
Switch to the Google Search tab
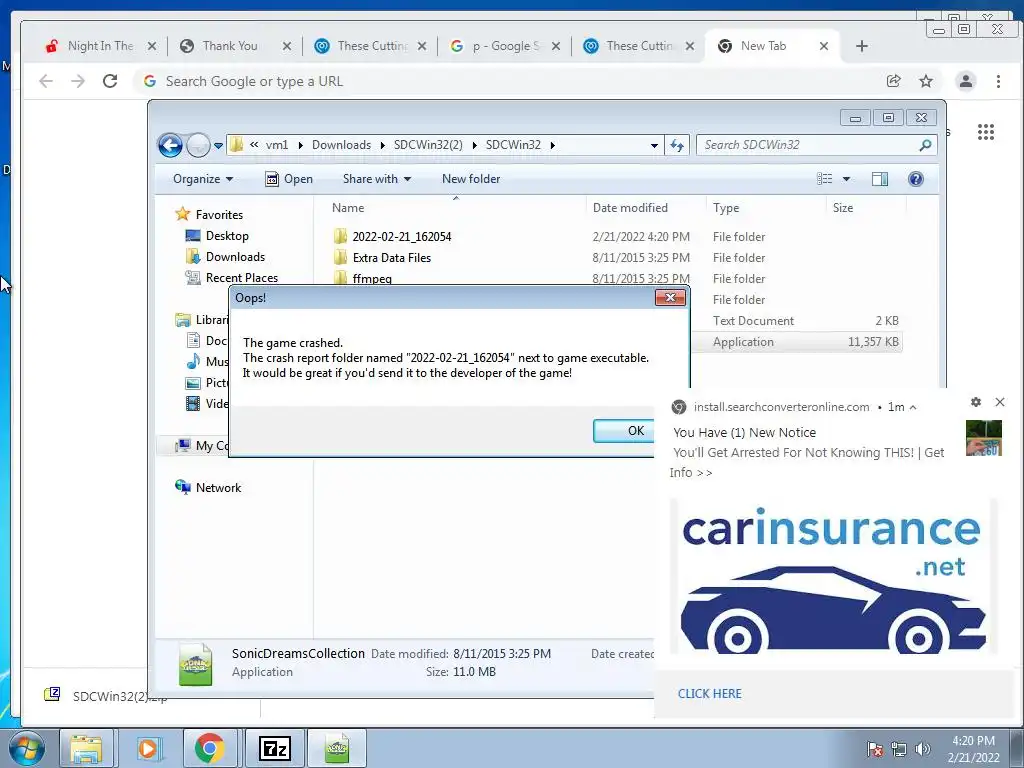505,46
